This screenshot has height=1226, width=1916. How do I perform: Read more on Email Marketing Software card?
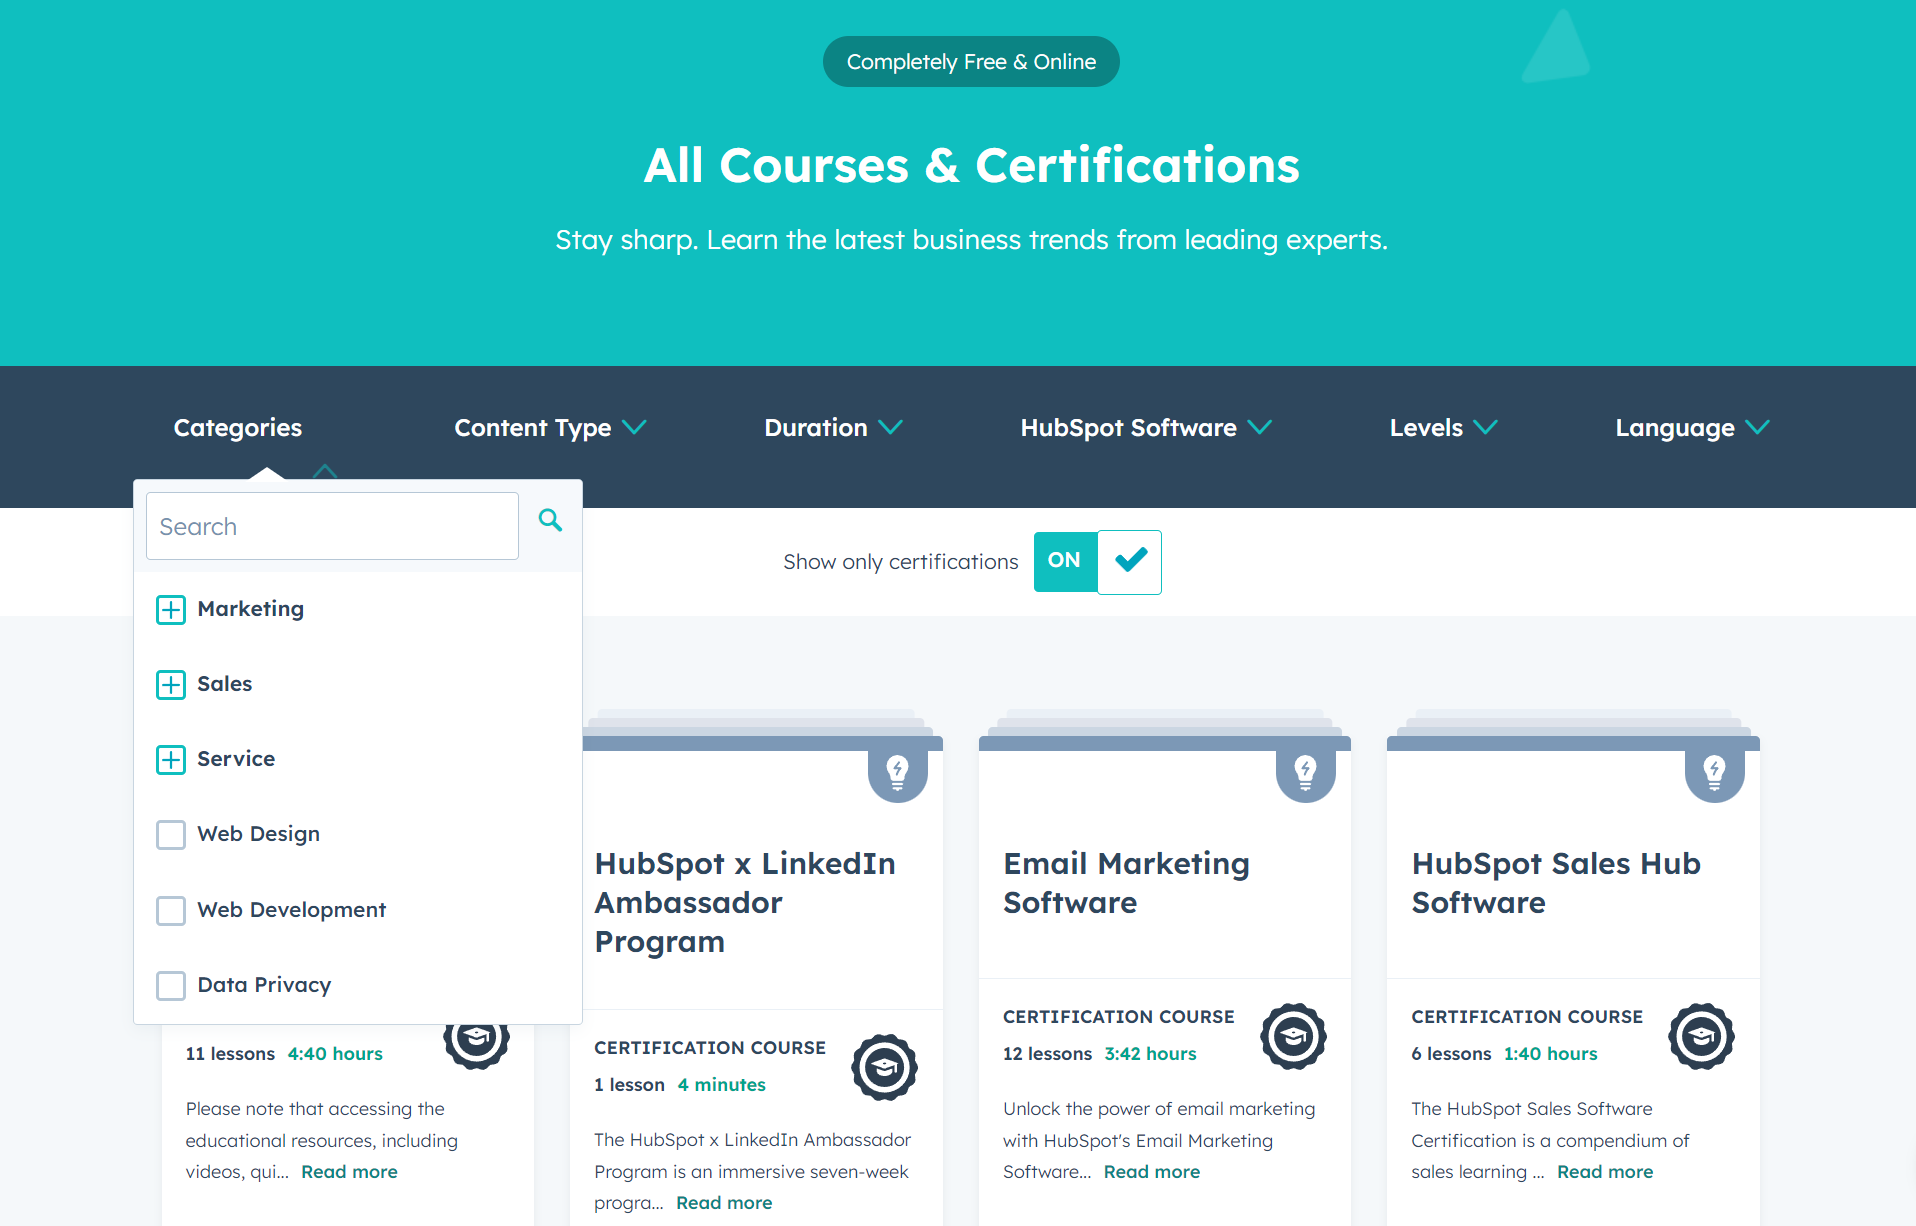tap(1152, 1172)
